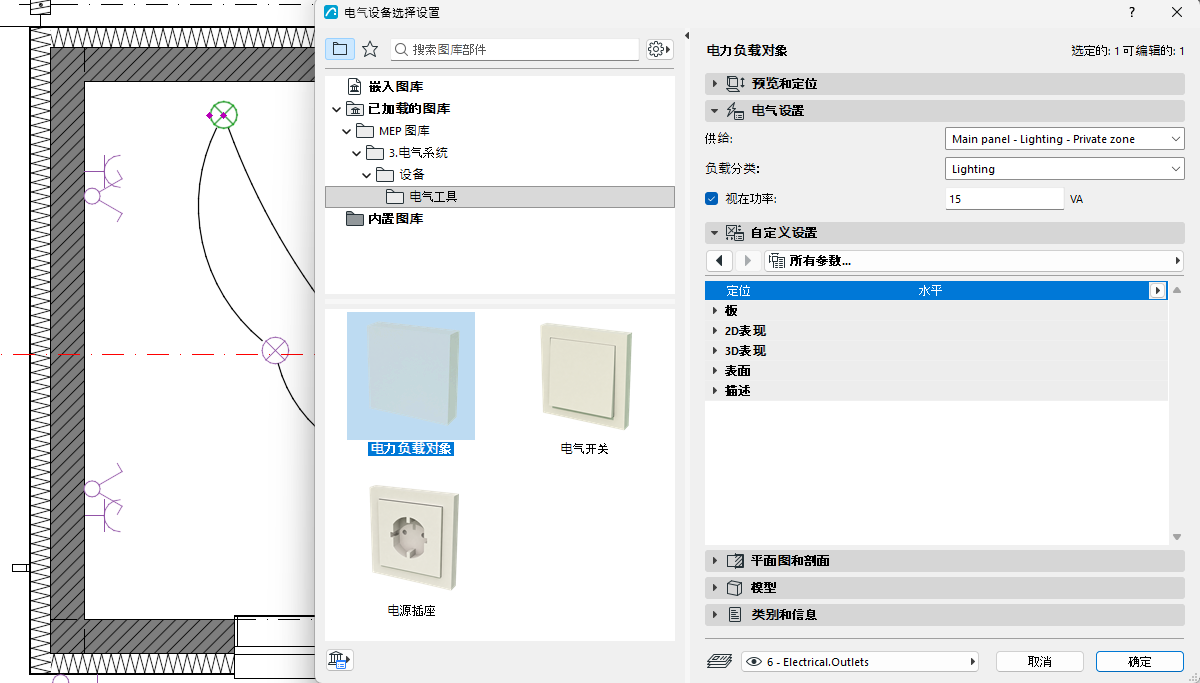Viewport: 1200px width, 683px height.
Task: Toggle the 视在功率 checkbox
Action: click(x=712, y=199)
